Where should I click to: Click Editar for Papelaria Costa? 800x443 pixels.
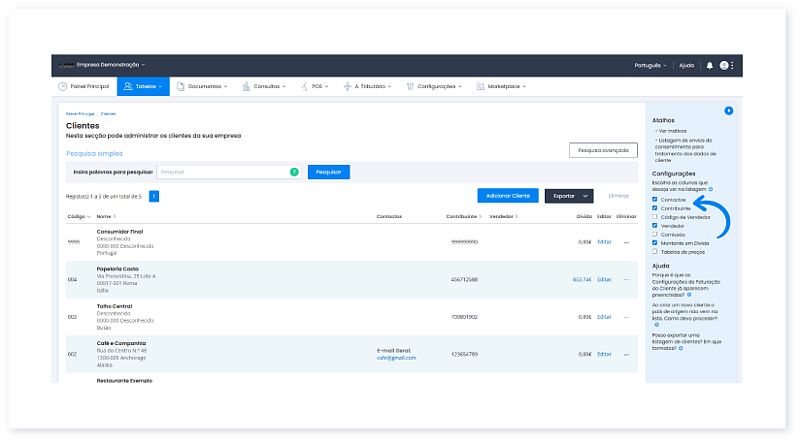tap(603, 279)
